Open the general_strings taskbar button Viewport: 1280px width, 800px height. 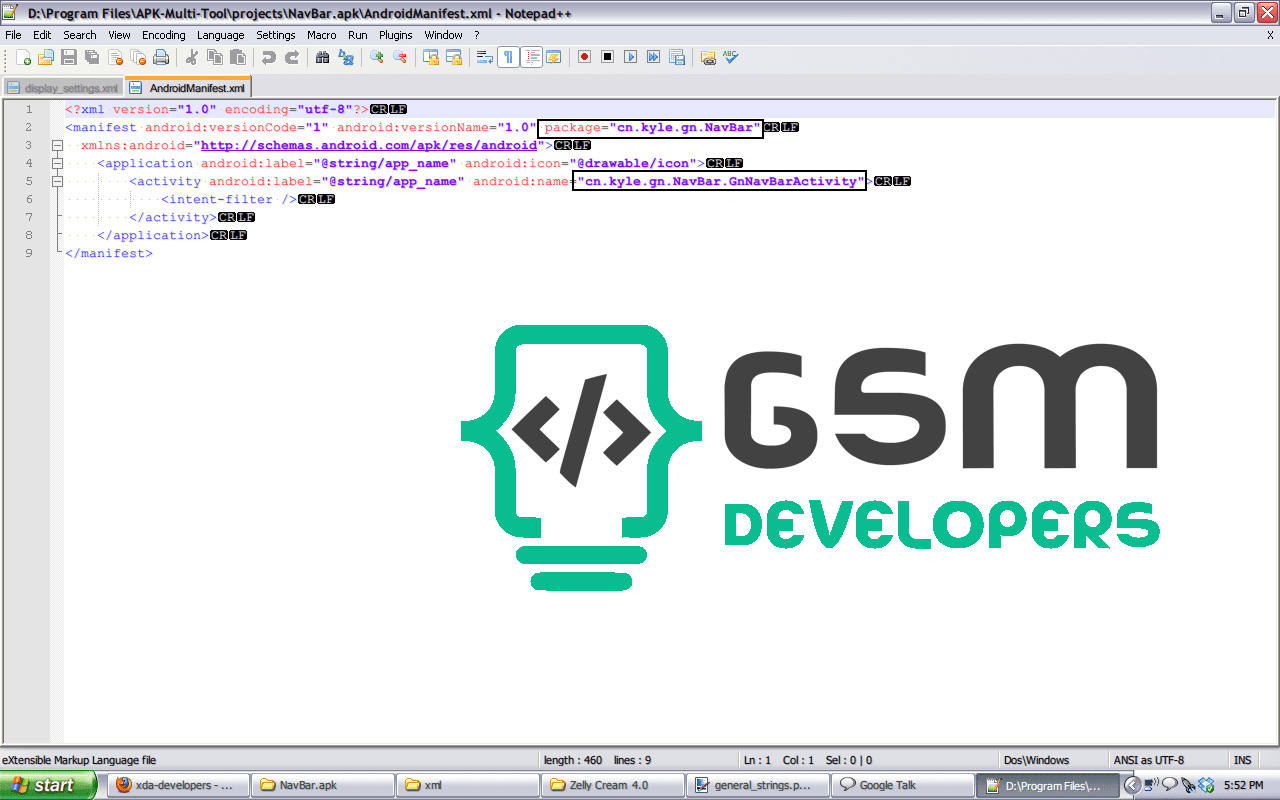758,785
